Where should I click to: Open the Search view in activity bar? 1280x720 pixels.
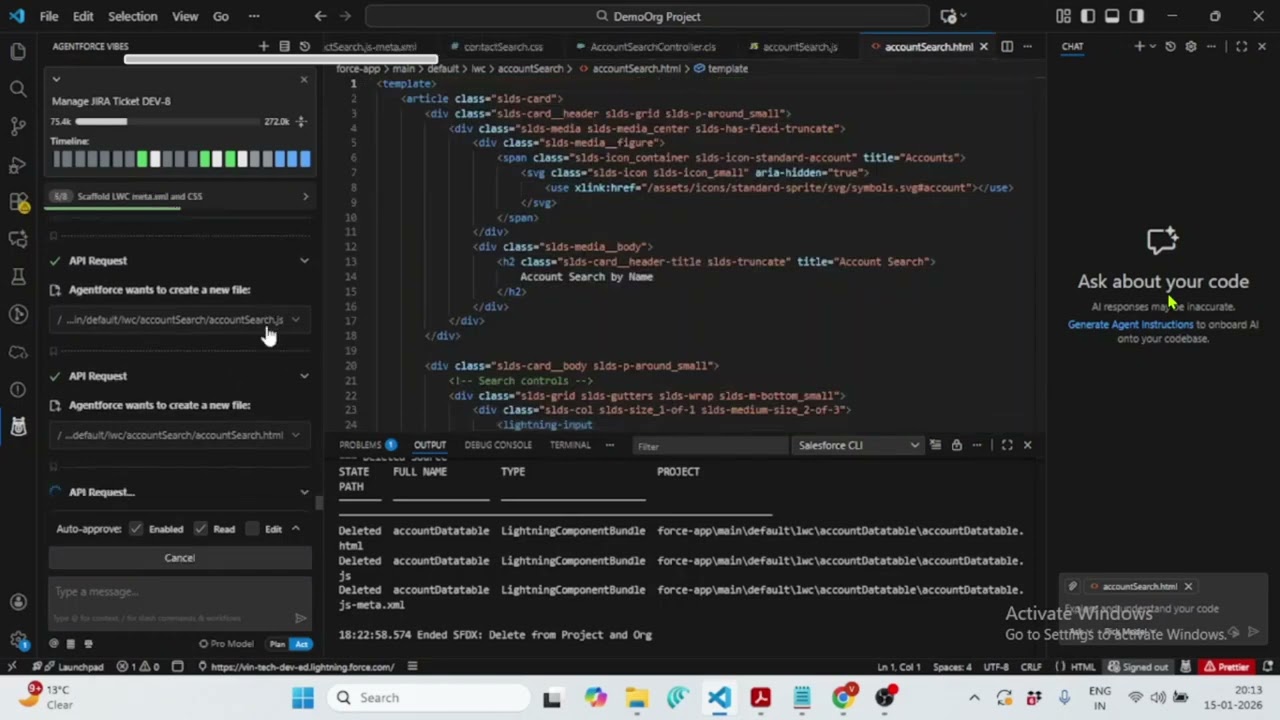[x=17, y=89]
